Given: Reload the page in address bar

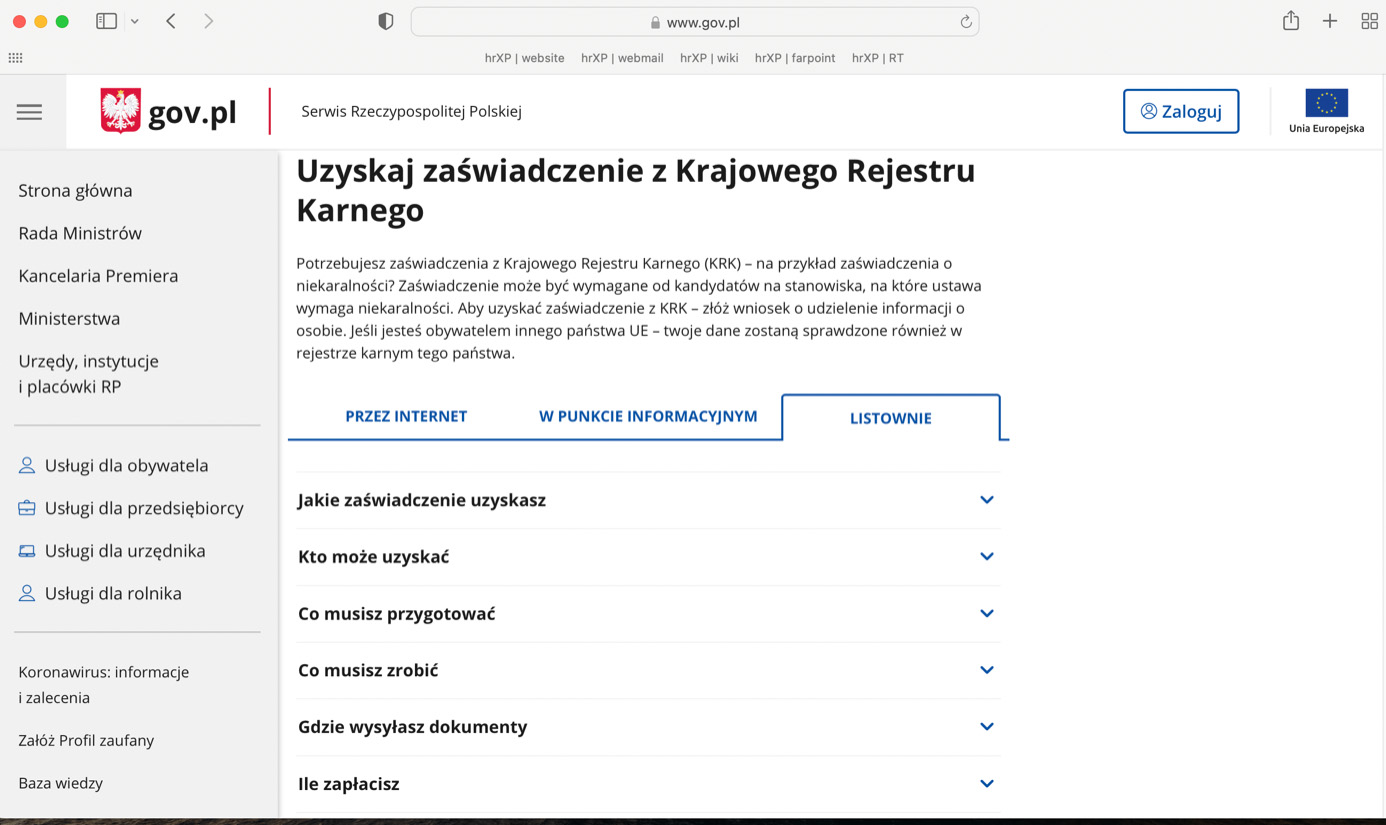Looking at the screenshot, I should tap(966, 22).
